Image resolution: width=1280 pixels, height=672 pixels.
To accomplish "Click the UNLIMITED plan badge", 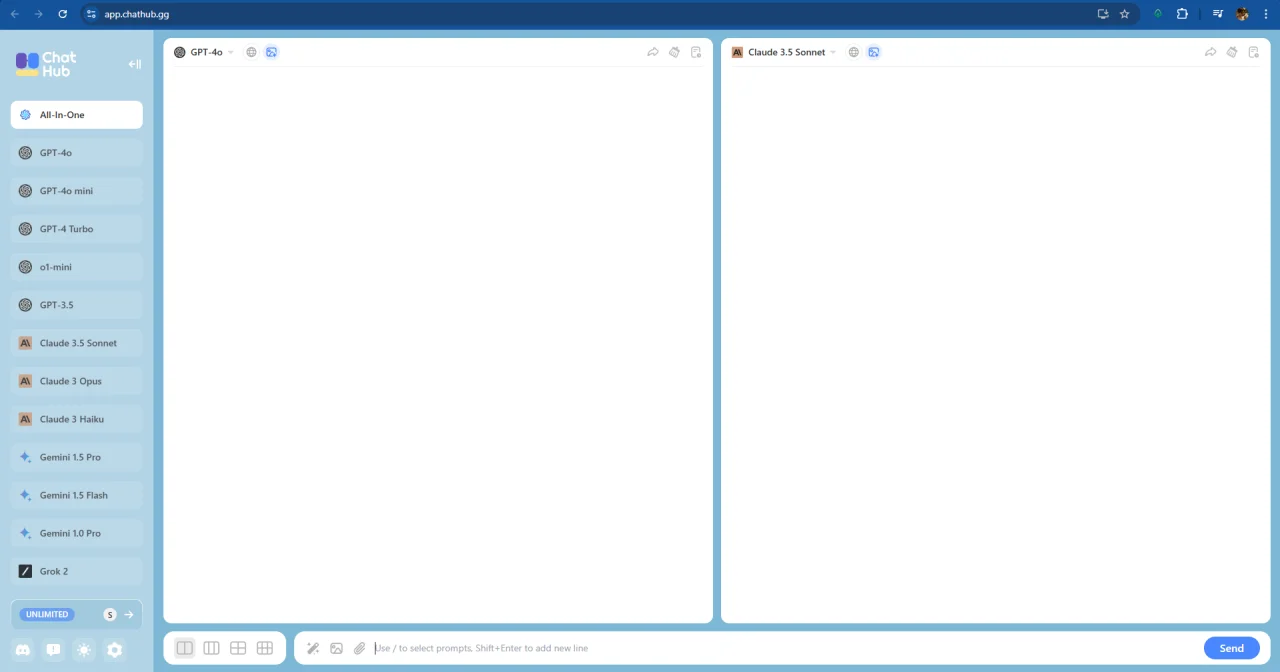I will tap(47, 614).
